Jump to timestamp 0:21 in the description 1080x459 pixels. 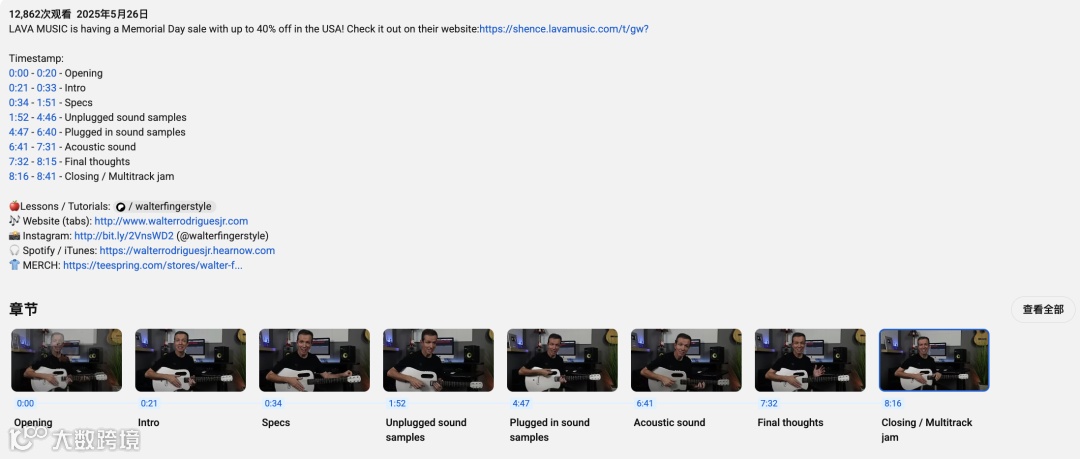19,88
